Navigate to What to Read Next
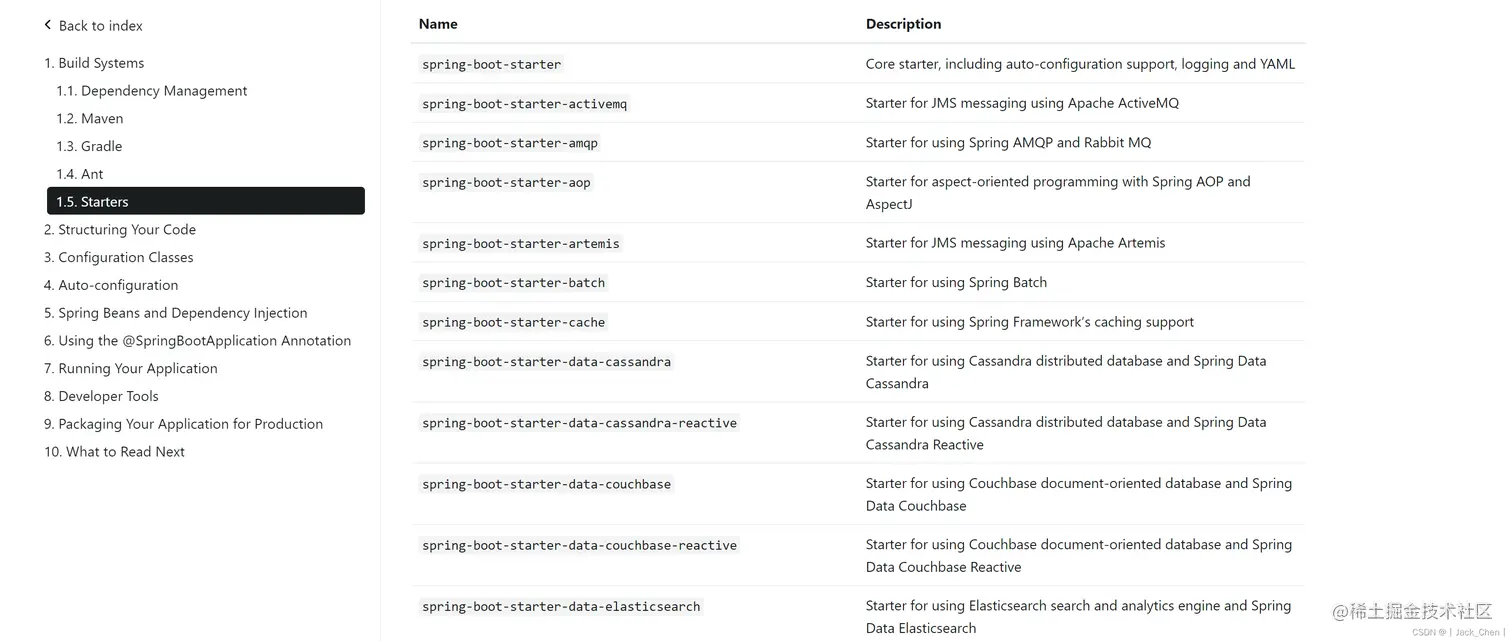The width and height of the screenshot is (1512, 641). [114, 452]
